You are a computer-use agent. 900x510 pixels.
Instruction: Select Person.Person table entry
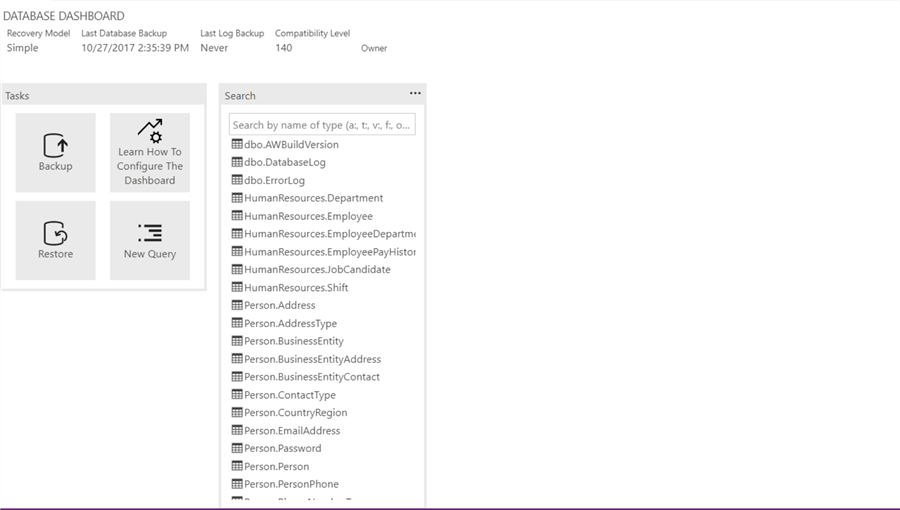tap(277, 466)
